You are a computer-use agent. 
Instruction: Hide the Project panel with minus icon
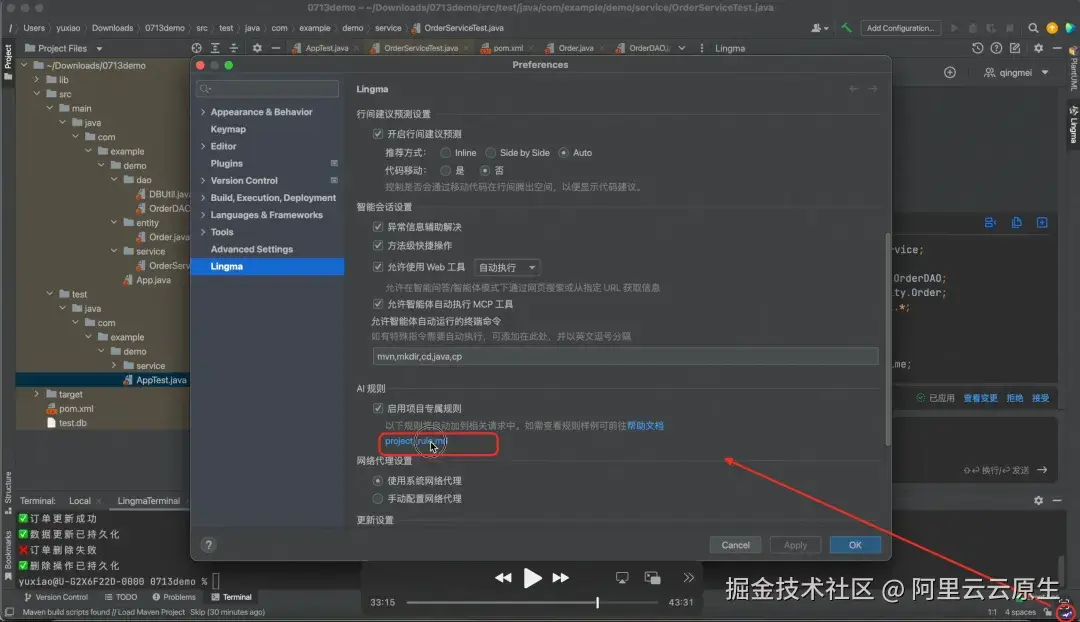click(x=276, y=48)
